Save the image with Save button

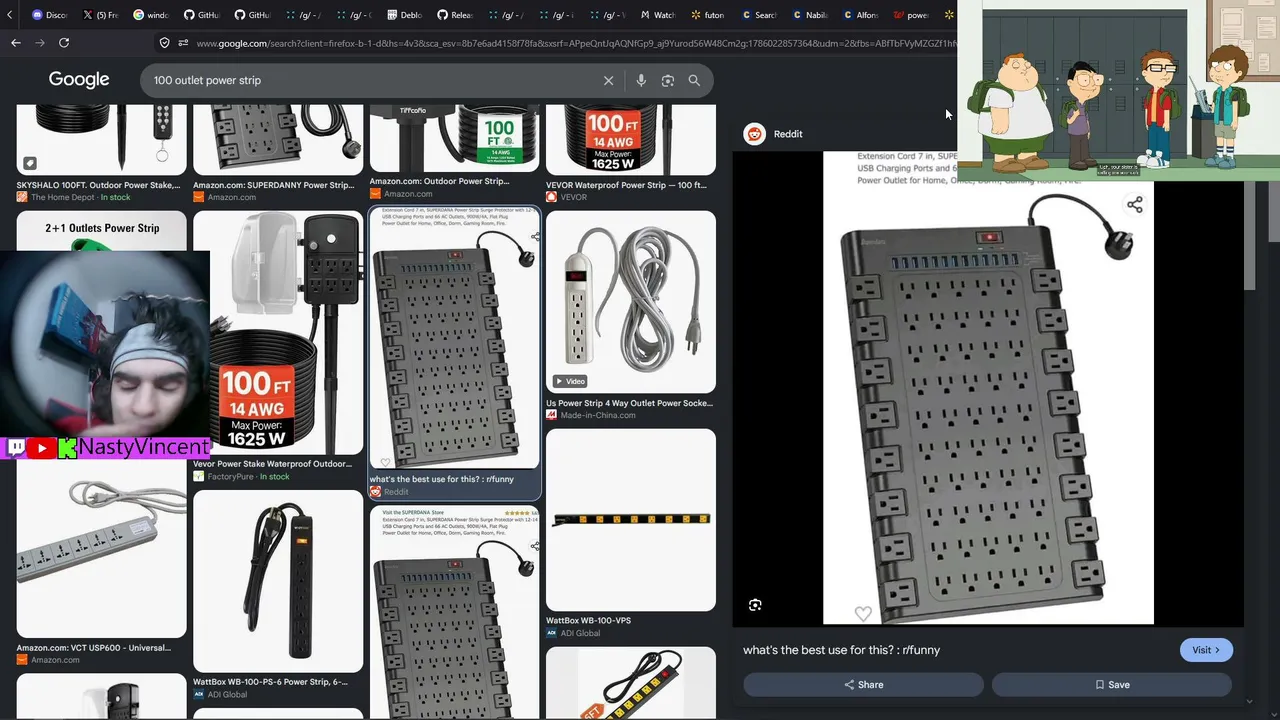click(1111, 685)
